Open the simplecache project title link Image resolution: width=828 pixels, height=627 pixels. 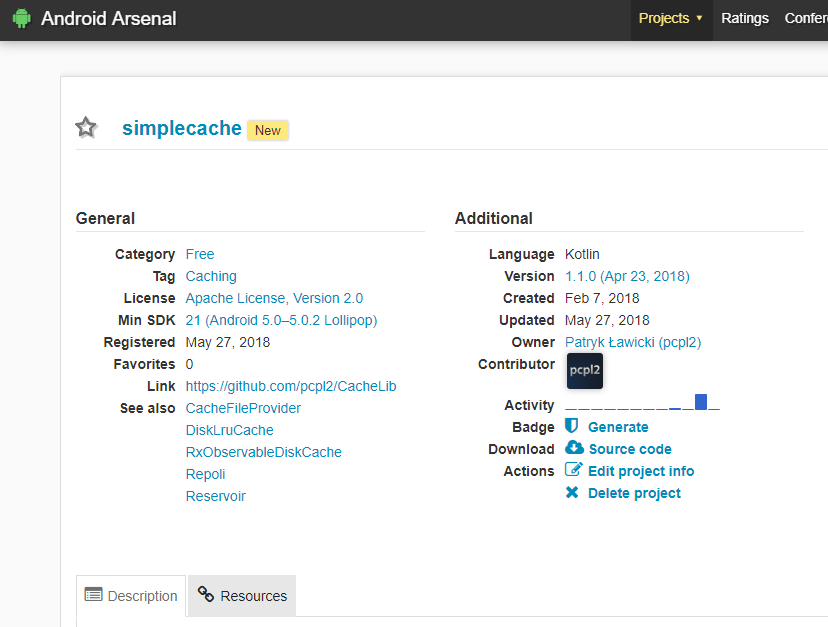tap(181, 128)
